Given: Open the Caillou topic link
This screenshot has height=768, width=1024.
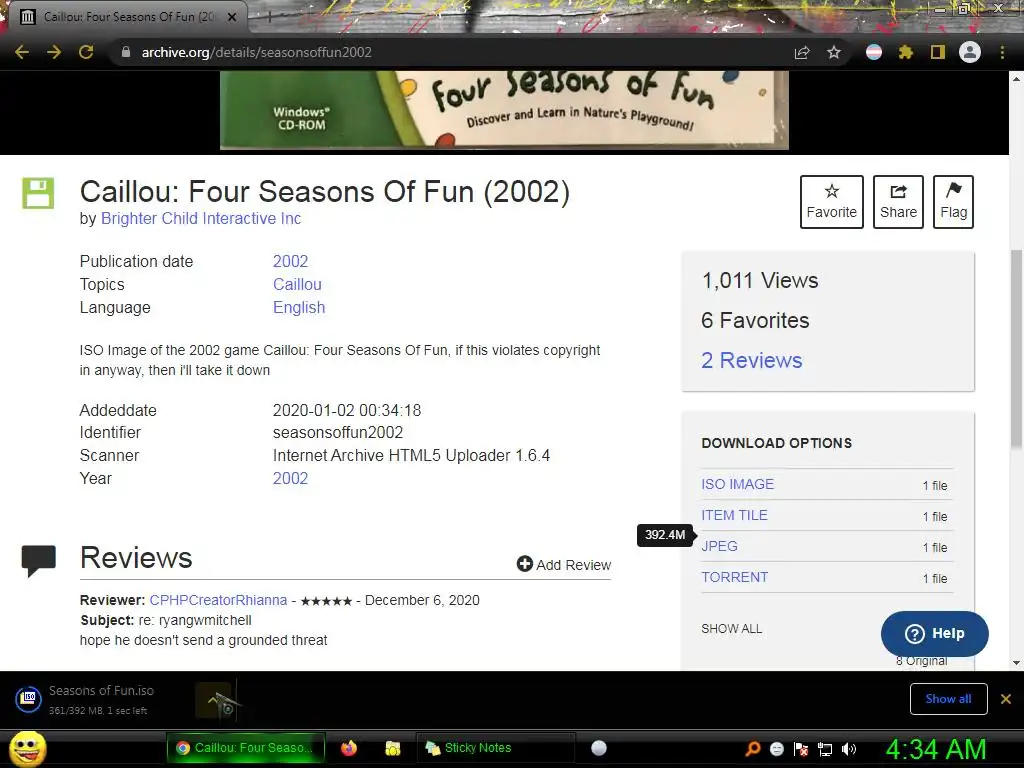Looking at the screenshot, I should click(297, 284).
